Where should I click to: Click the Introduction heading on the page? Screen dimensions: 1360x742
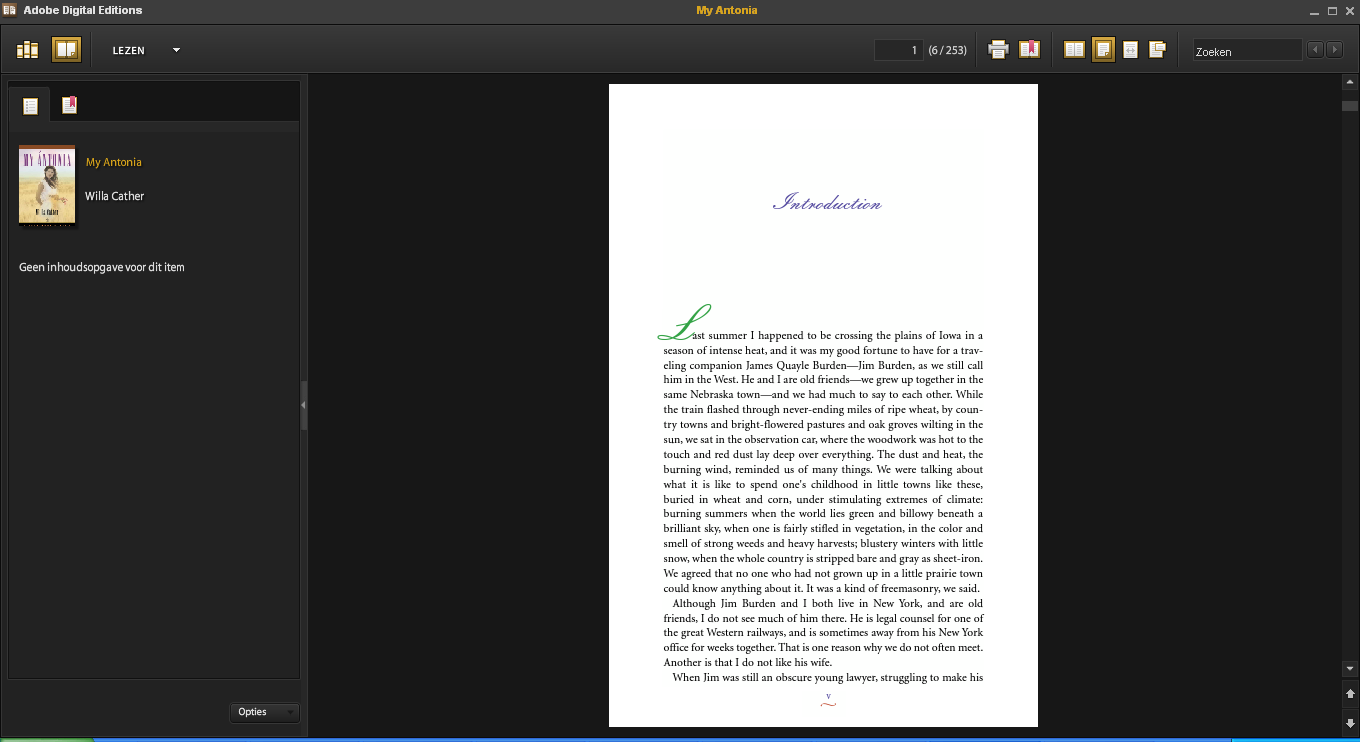827,203
